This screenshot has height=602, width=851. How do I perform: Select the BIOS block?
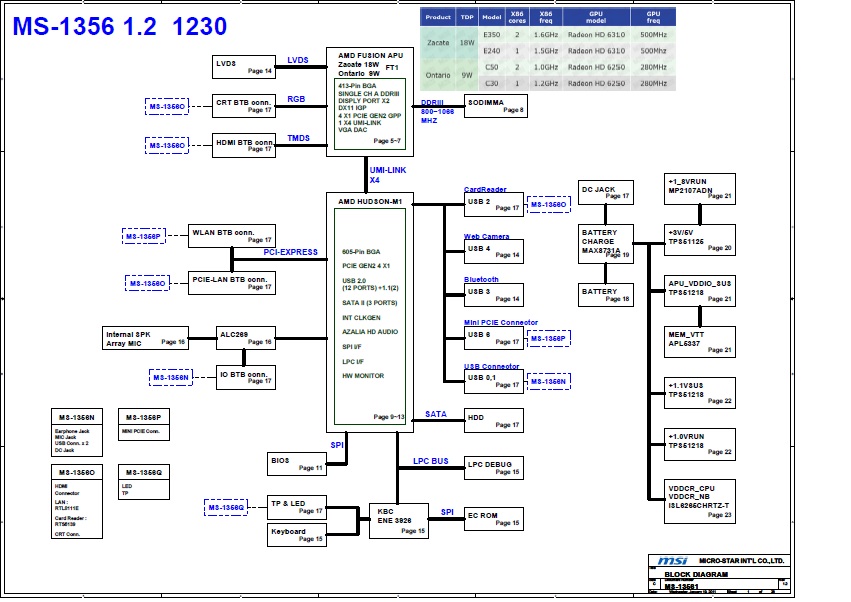297,463
